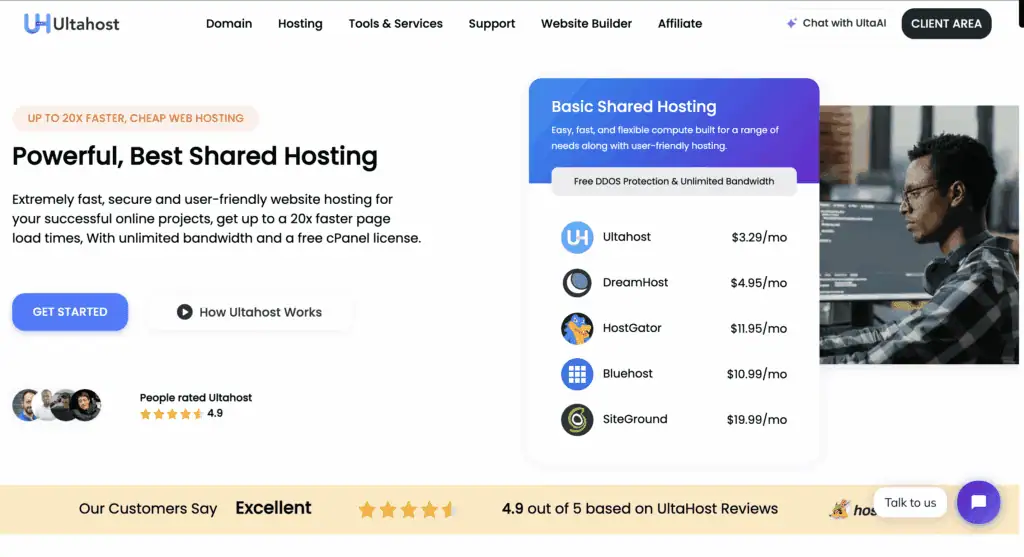Click the Ultahost UH logo in the pricing list
Viewport: 1024px width, 557px height.
click(577, 237)
